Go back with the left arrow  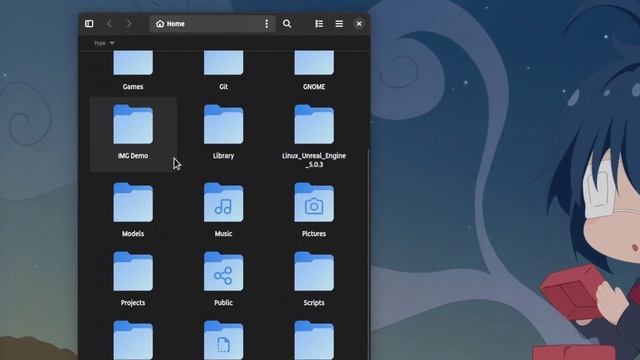pyautogui.click(x=109, y=24)
